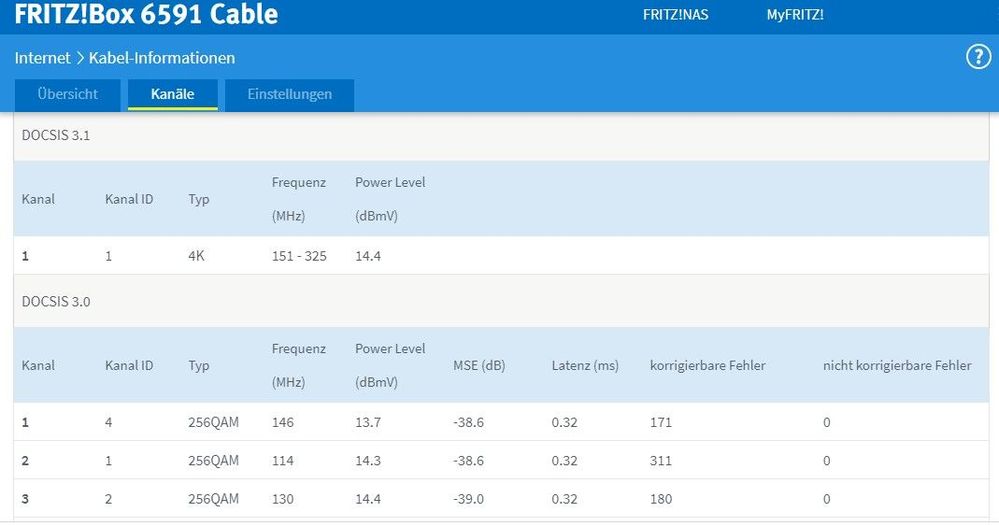
Task: Click correctable errors value 311
Action: point(661,461)
